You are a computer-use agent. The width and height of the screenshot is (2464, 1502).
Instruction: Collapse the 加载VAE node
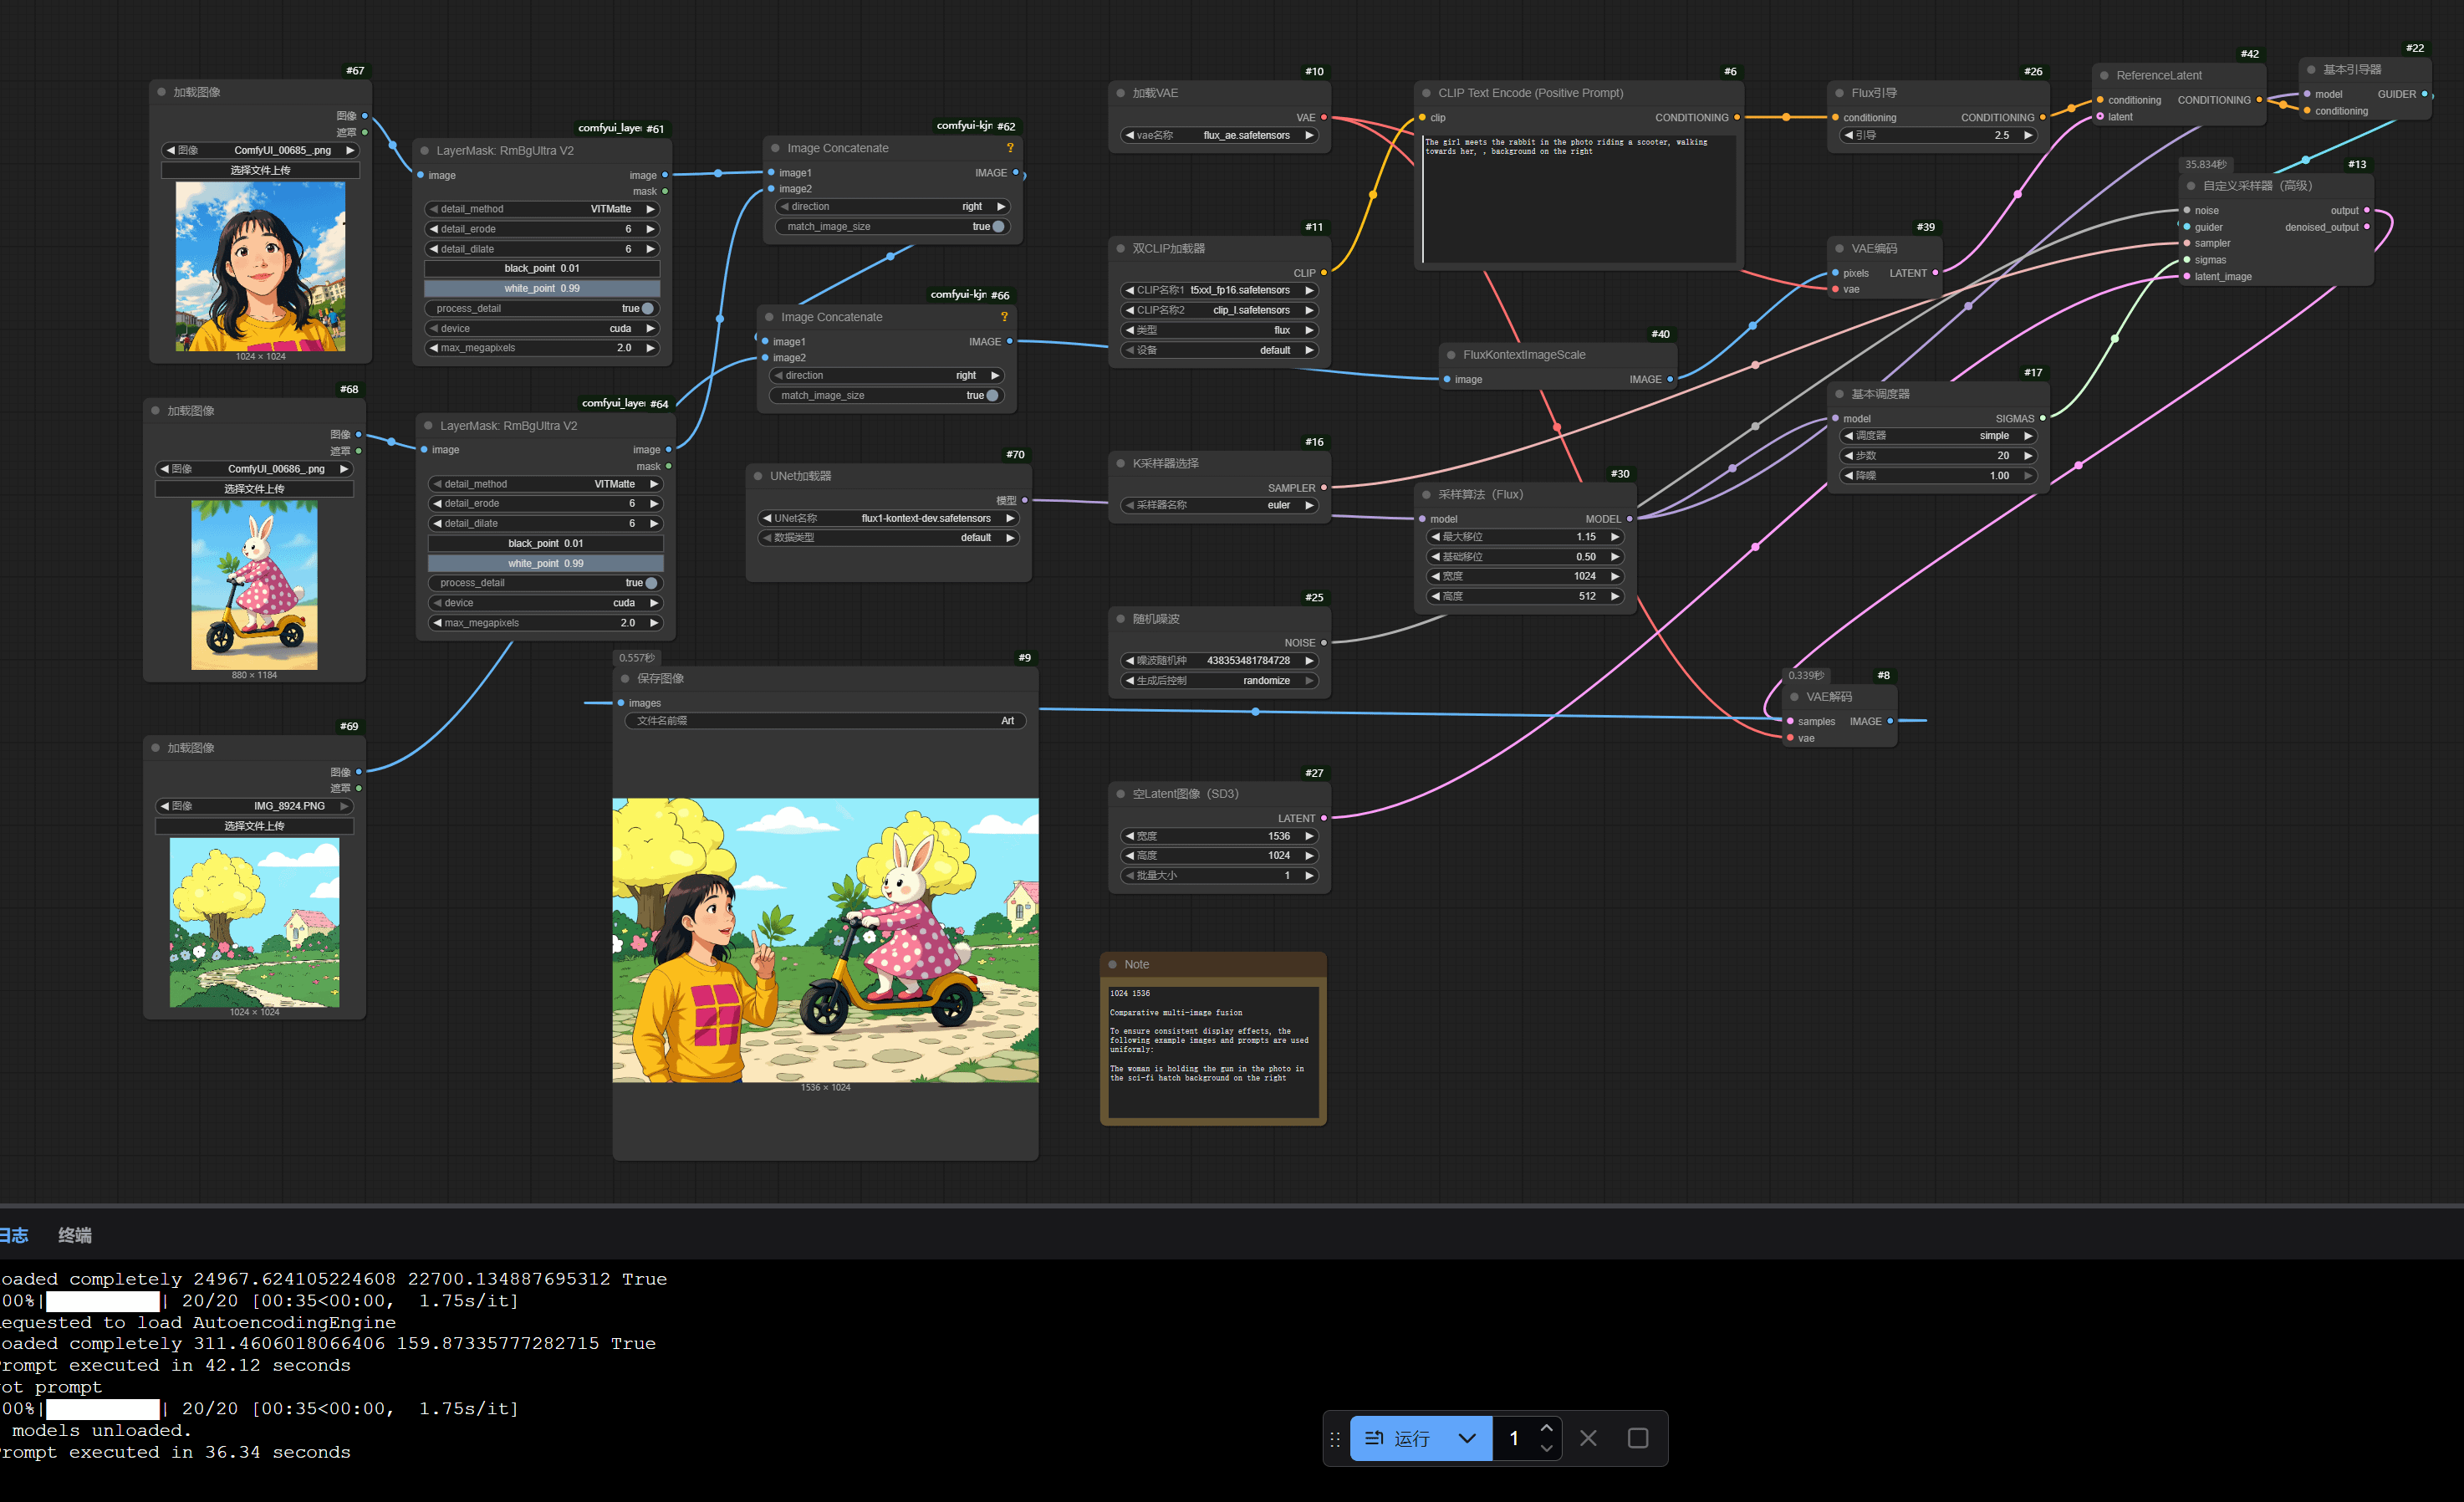click(1120, 93)
